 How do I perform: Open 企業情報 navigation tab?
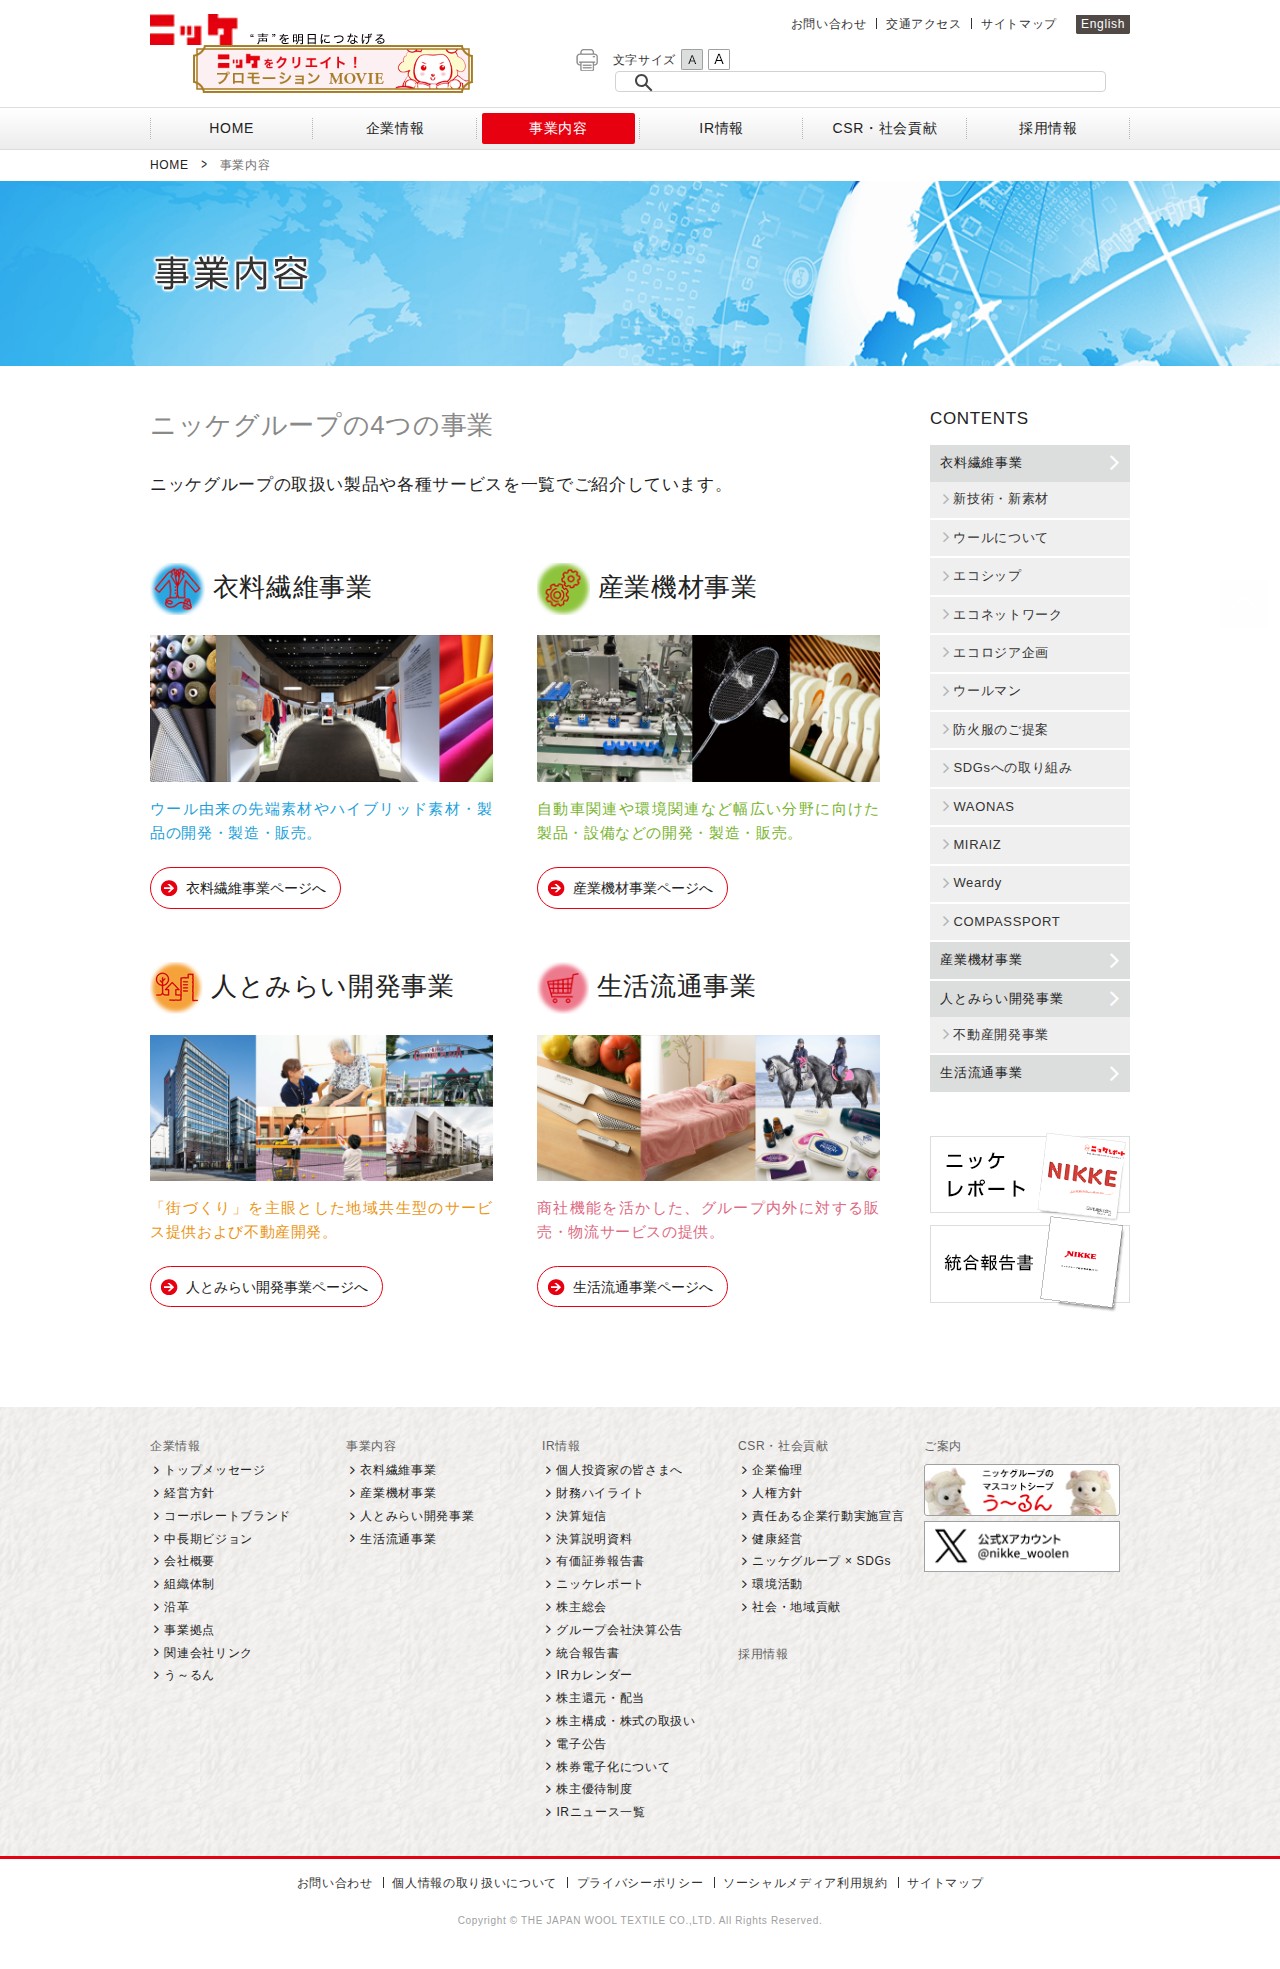click(x=395, y=128)
